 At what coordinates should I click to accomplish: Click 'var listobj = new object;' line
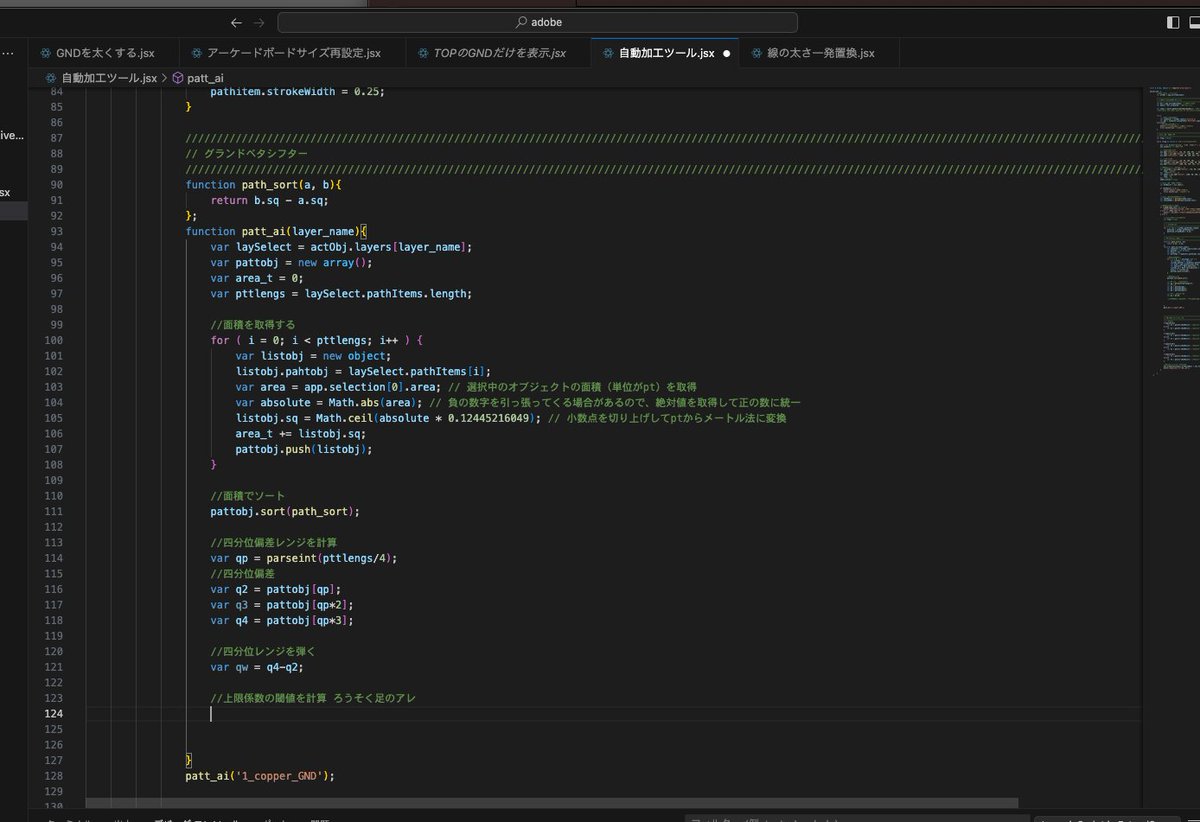tap(313, 355)
